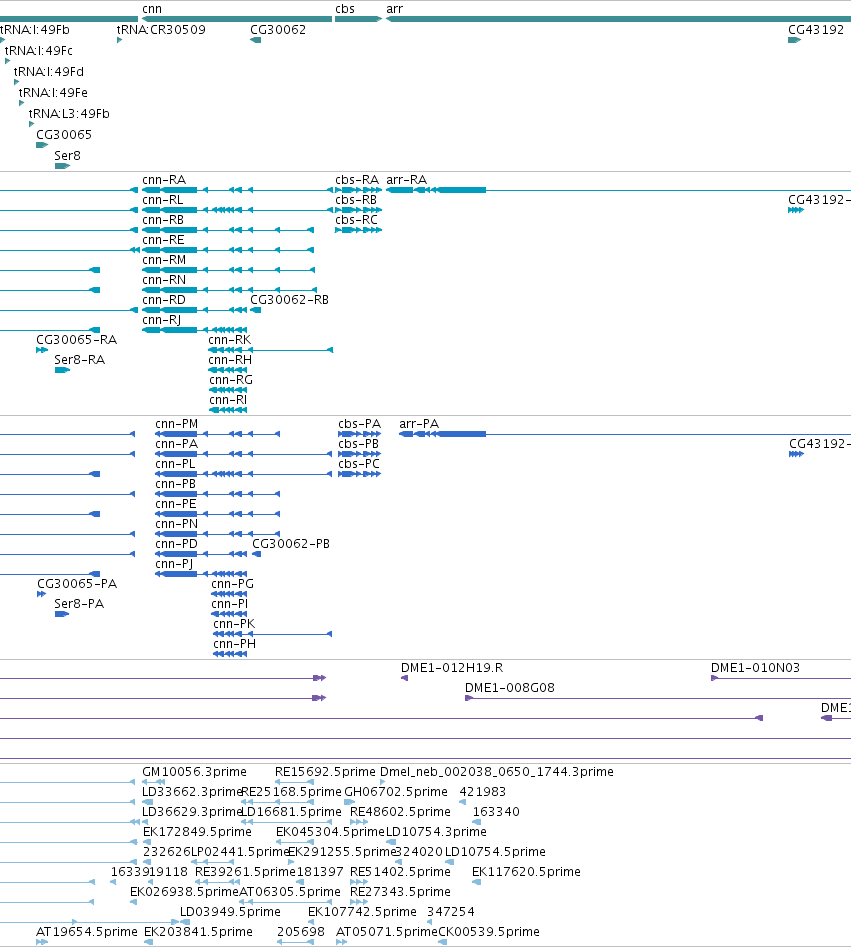The width and height of the screenshot is (851, 947).
Task: Click the cnn-RN transcript label
Action: pos(164,280)
